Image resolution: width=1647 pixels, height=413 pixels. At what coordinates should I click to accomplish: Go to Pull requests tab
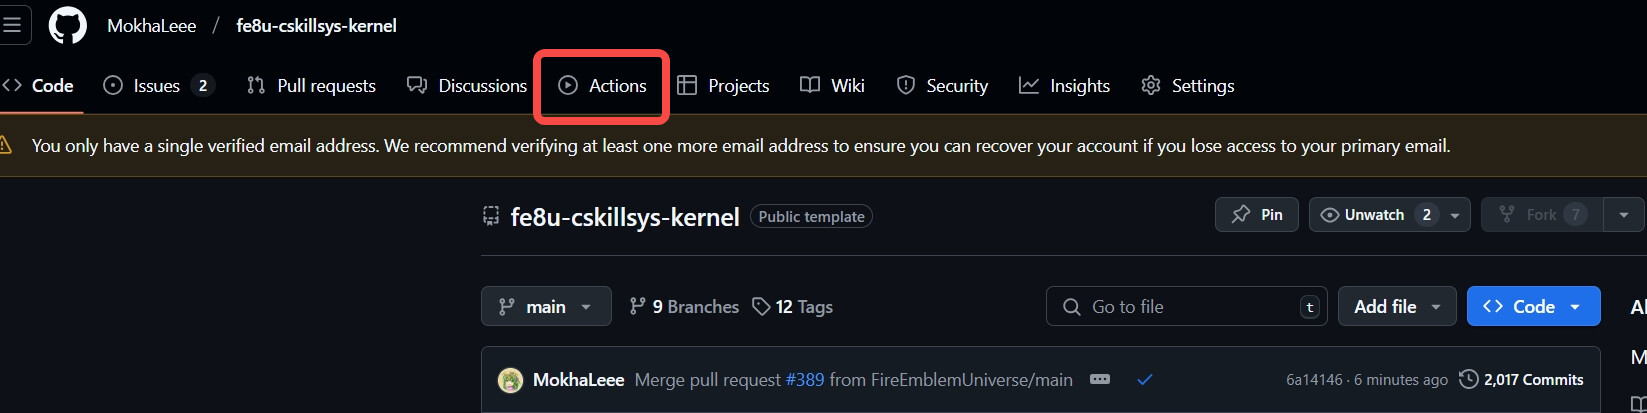[311, 86]
